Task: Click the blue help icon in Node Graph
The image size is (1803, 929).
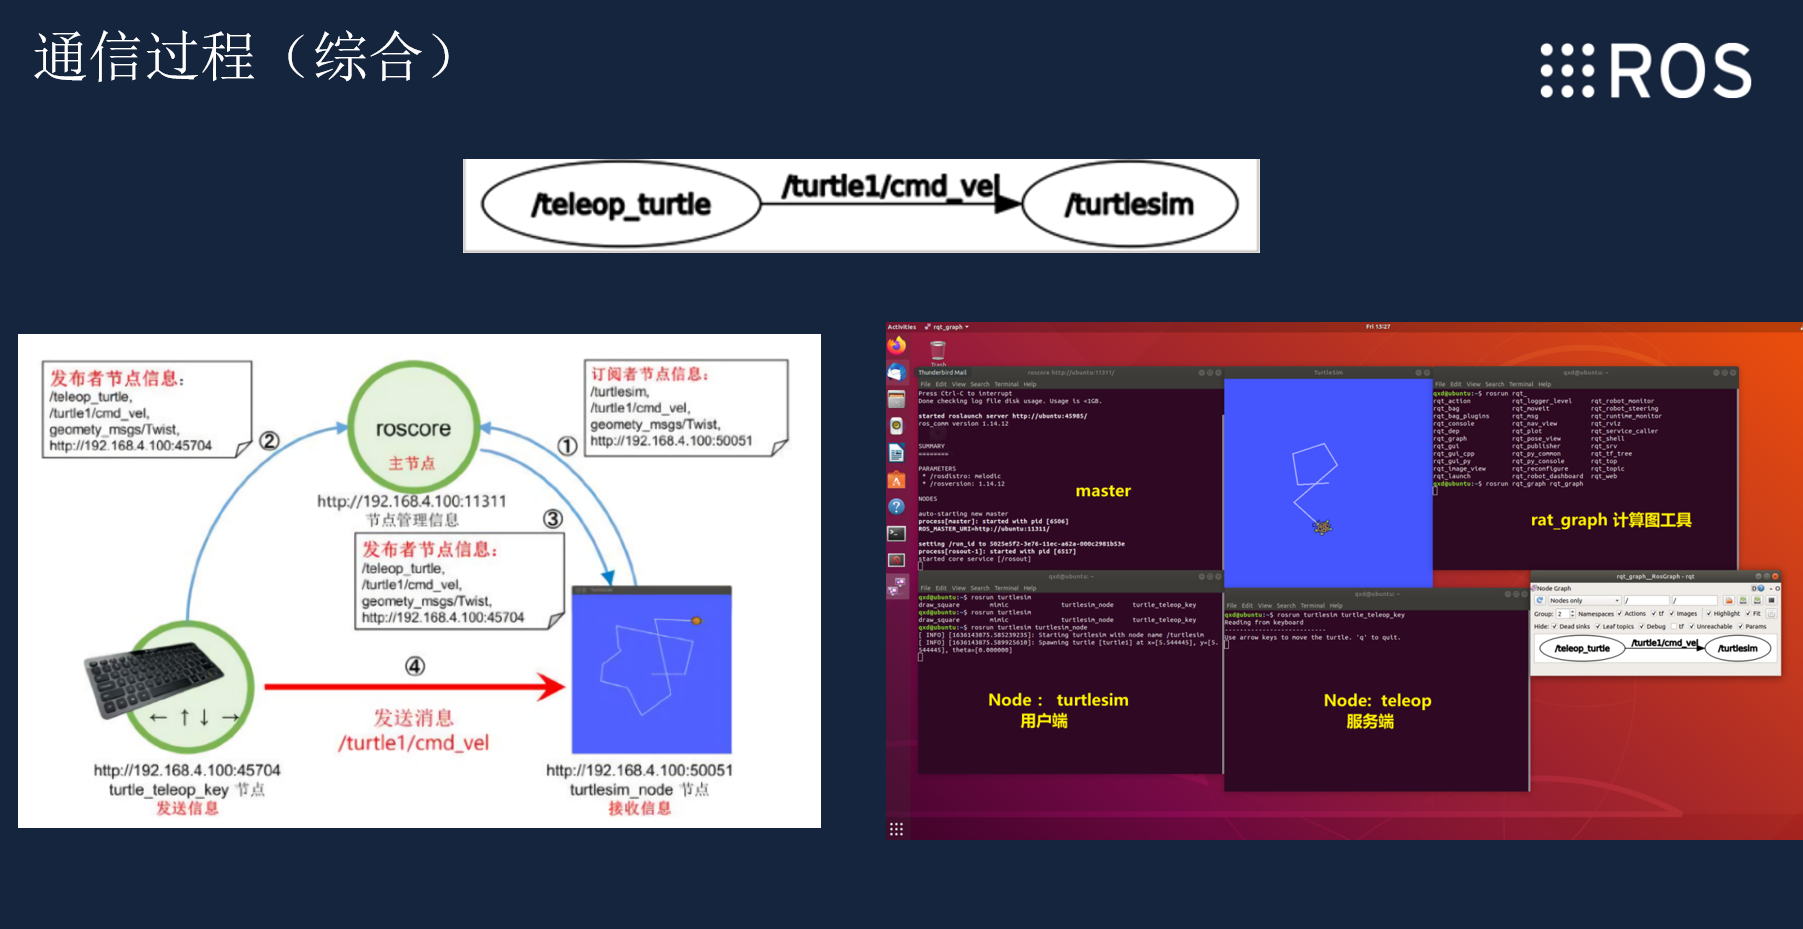Action: [1761, 589]
